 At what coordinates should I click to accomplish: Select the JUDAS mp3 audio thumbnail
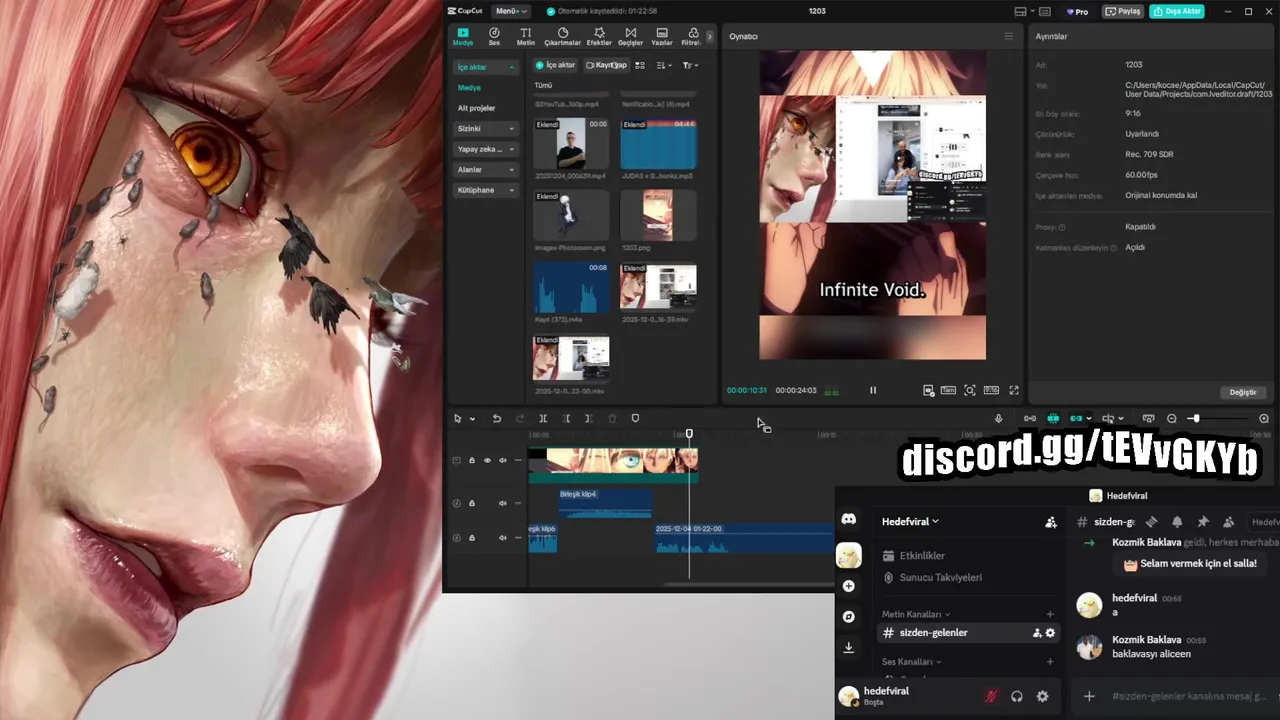point(658,144)
